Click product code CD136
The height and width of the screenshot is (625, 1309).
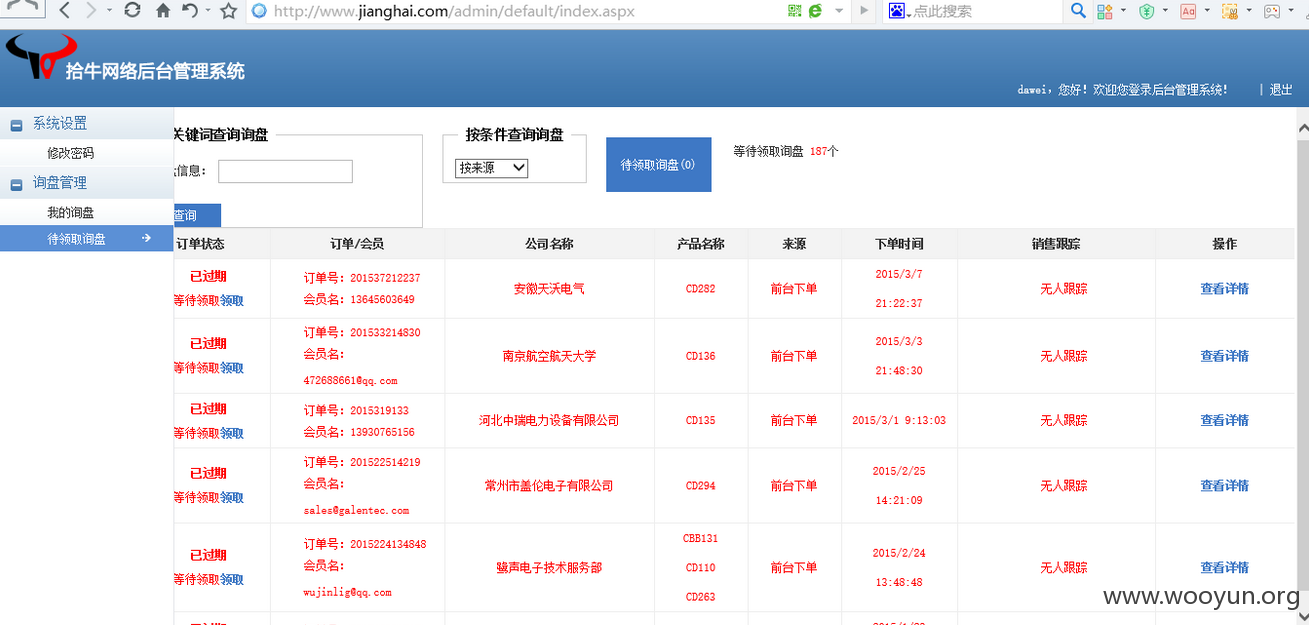[x=700, y=355]
